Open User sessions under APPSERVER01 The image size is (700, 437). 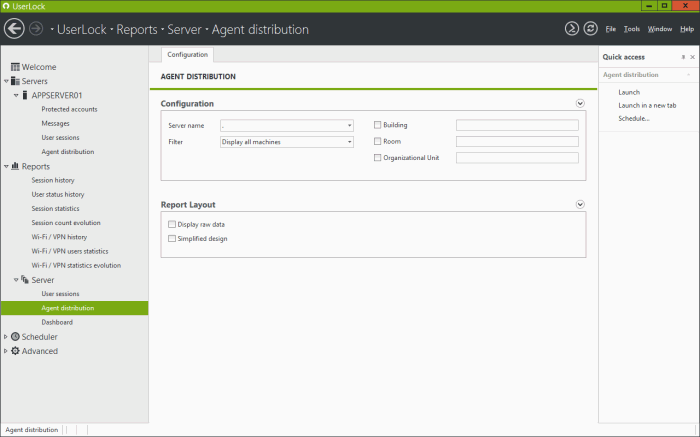pos(60,137)
